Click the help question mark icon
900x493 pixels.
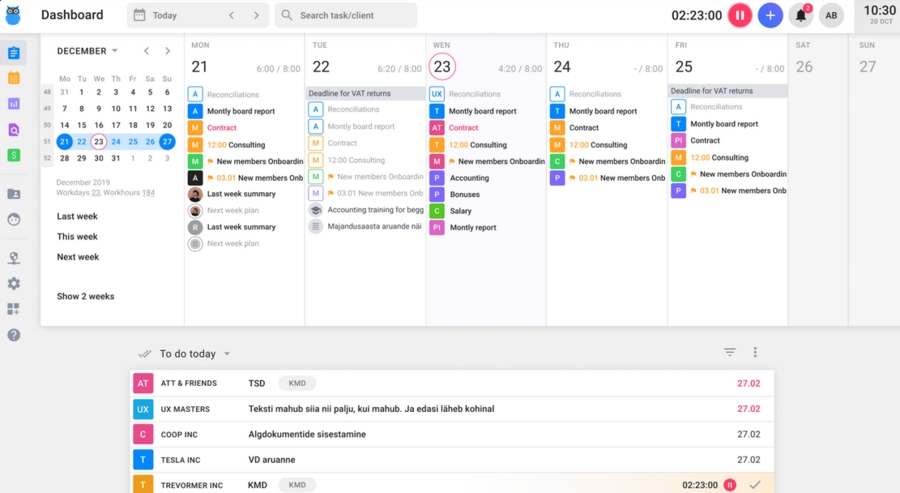(x=14, y=335)
